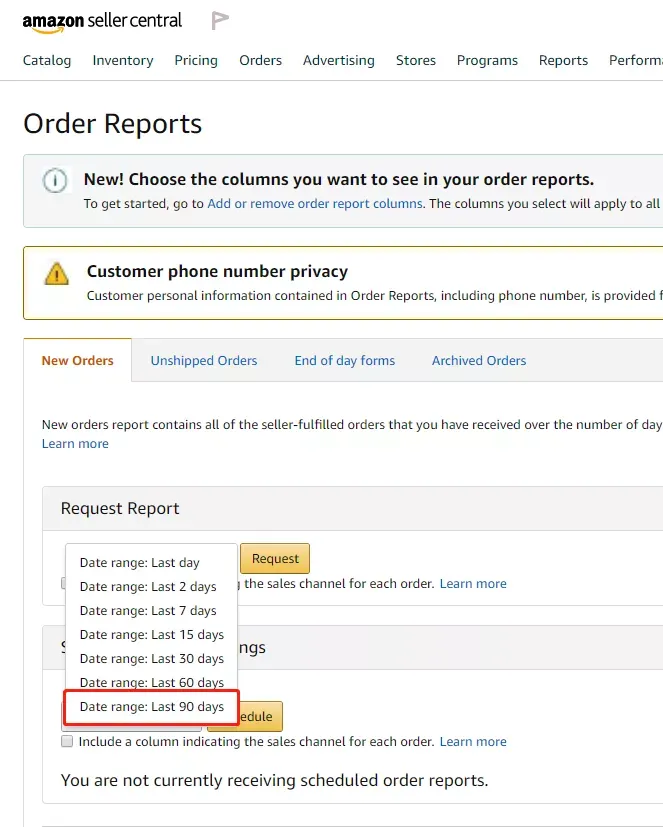Image resolution: width=663 pixels, height=827 pixels.
Task: Open the Programs menu
Action: coord(487,60)
